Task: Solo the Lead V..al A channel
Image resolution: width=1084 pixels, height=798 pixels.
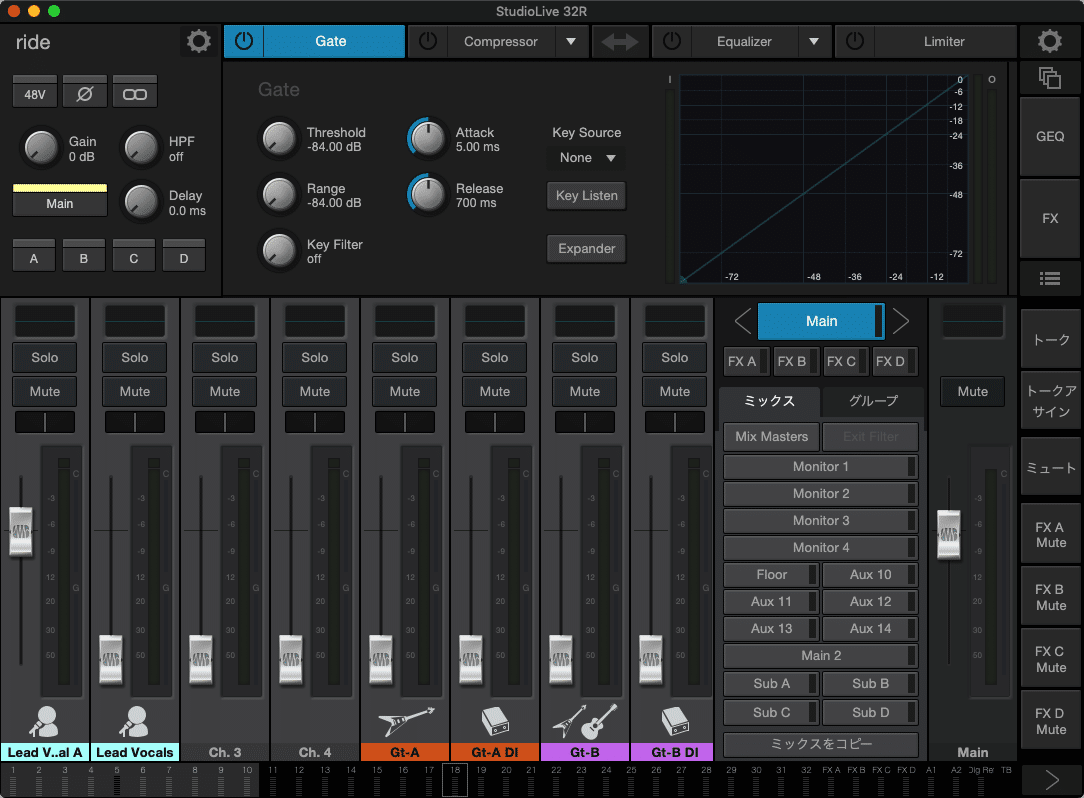Action: tap(45, 358)
